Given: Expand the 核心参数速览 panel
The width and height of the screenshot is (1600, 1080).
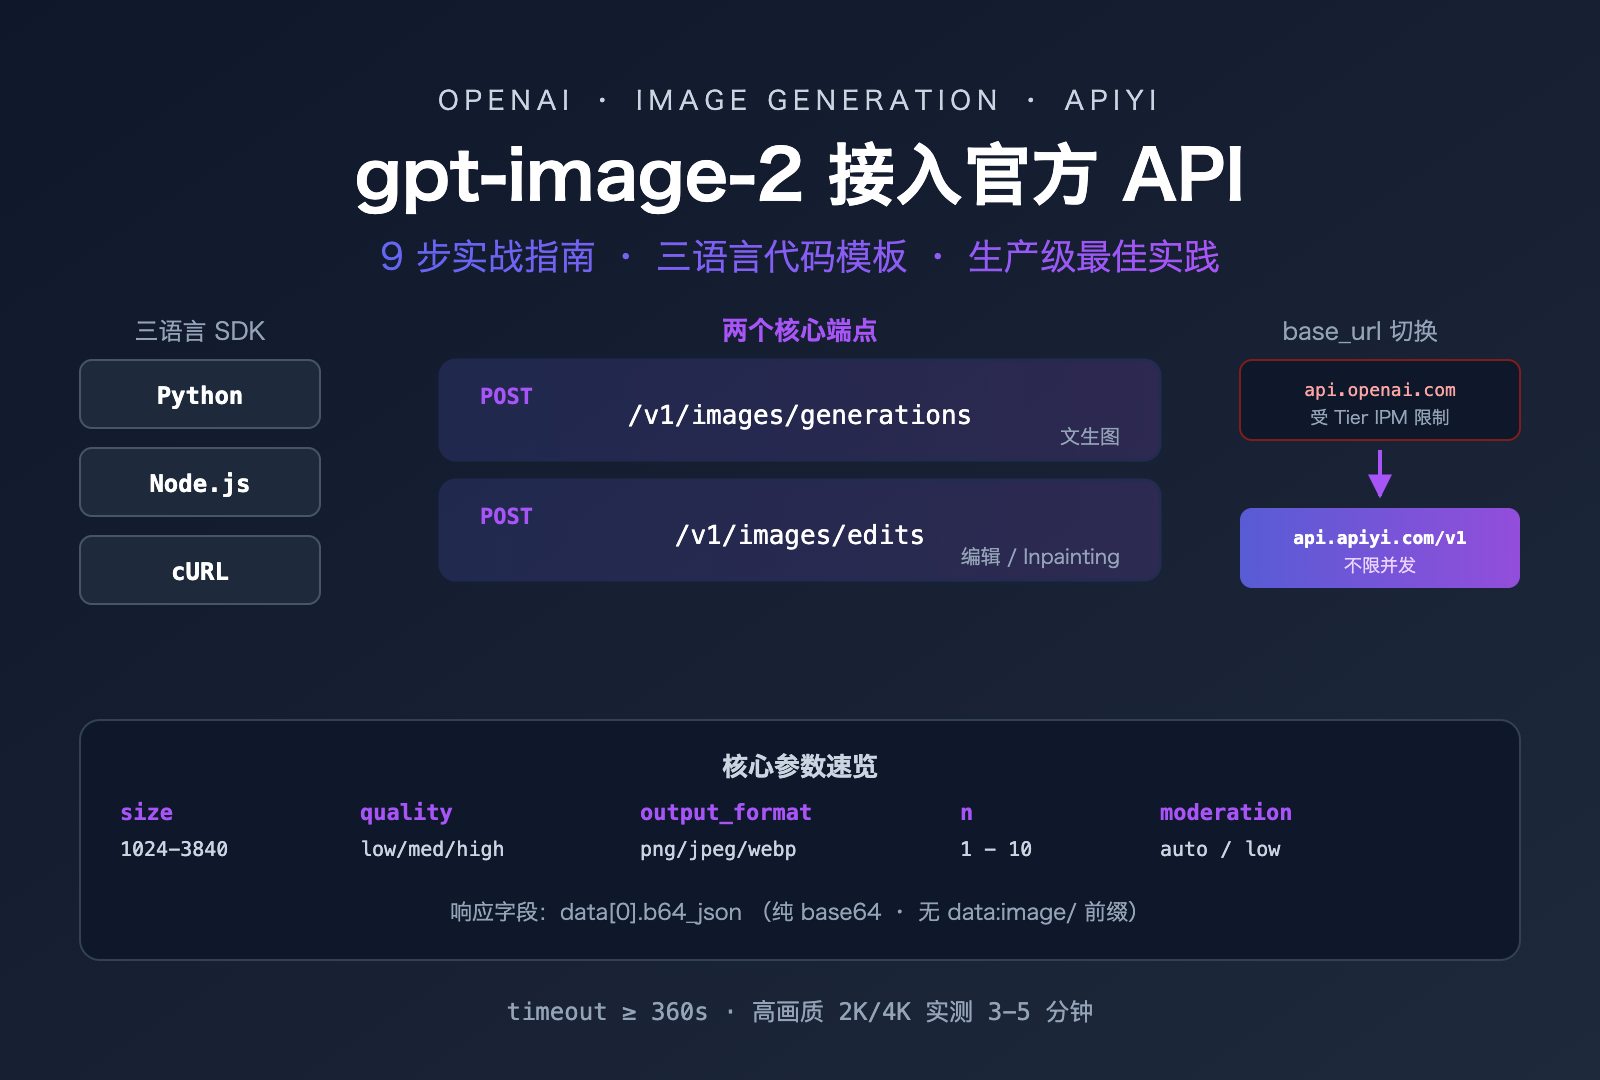Looking at the screenshot, I should [798, 767].
